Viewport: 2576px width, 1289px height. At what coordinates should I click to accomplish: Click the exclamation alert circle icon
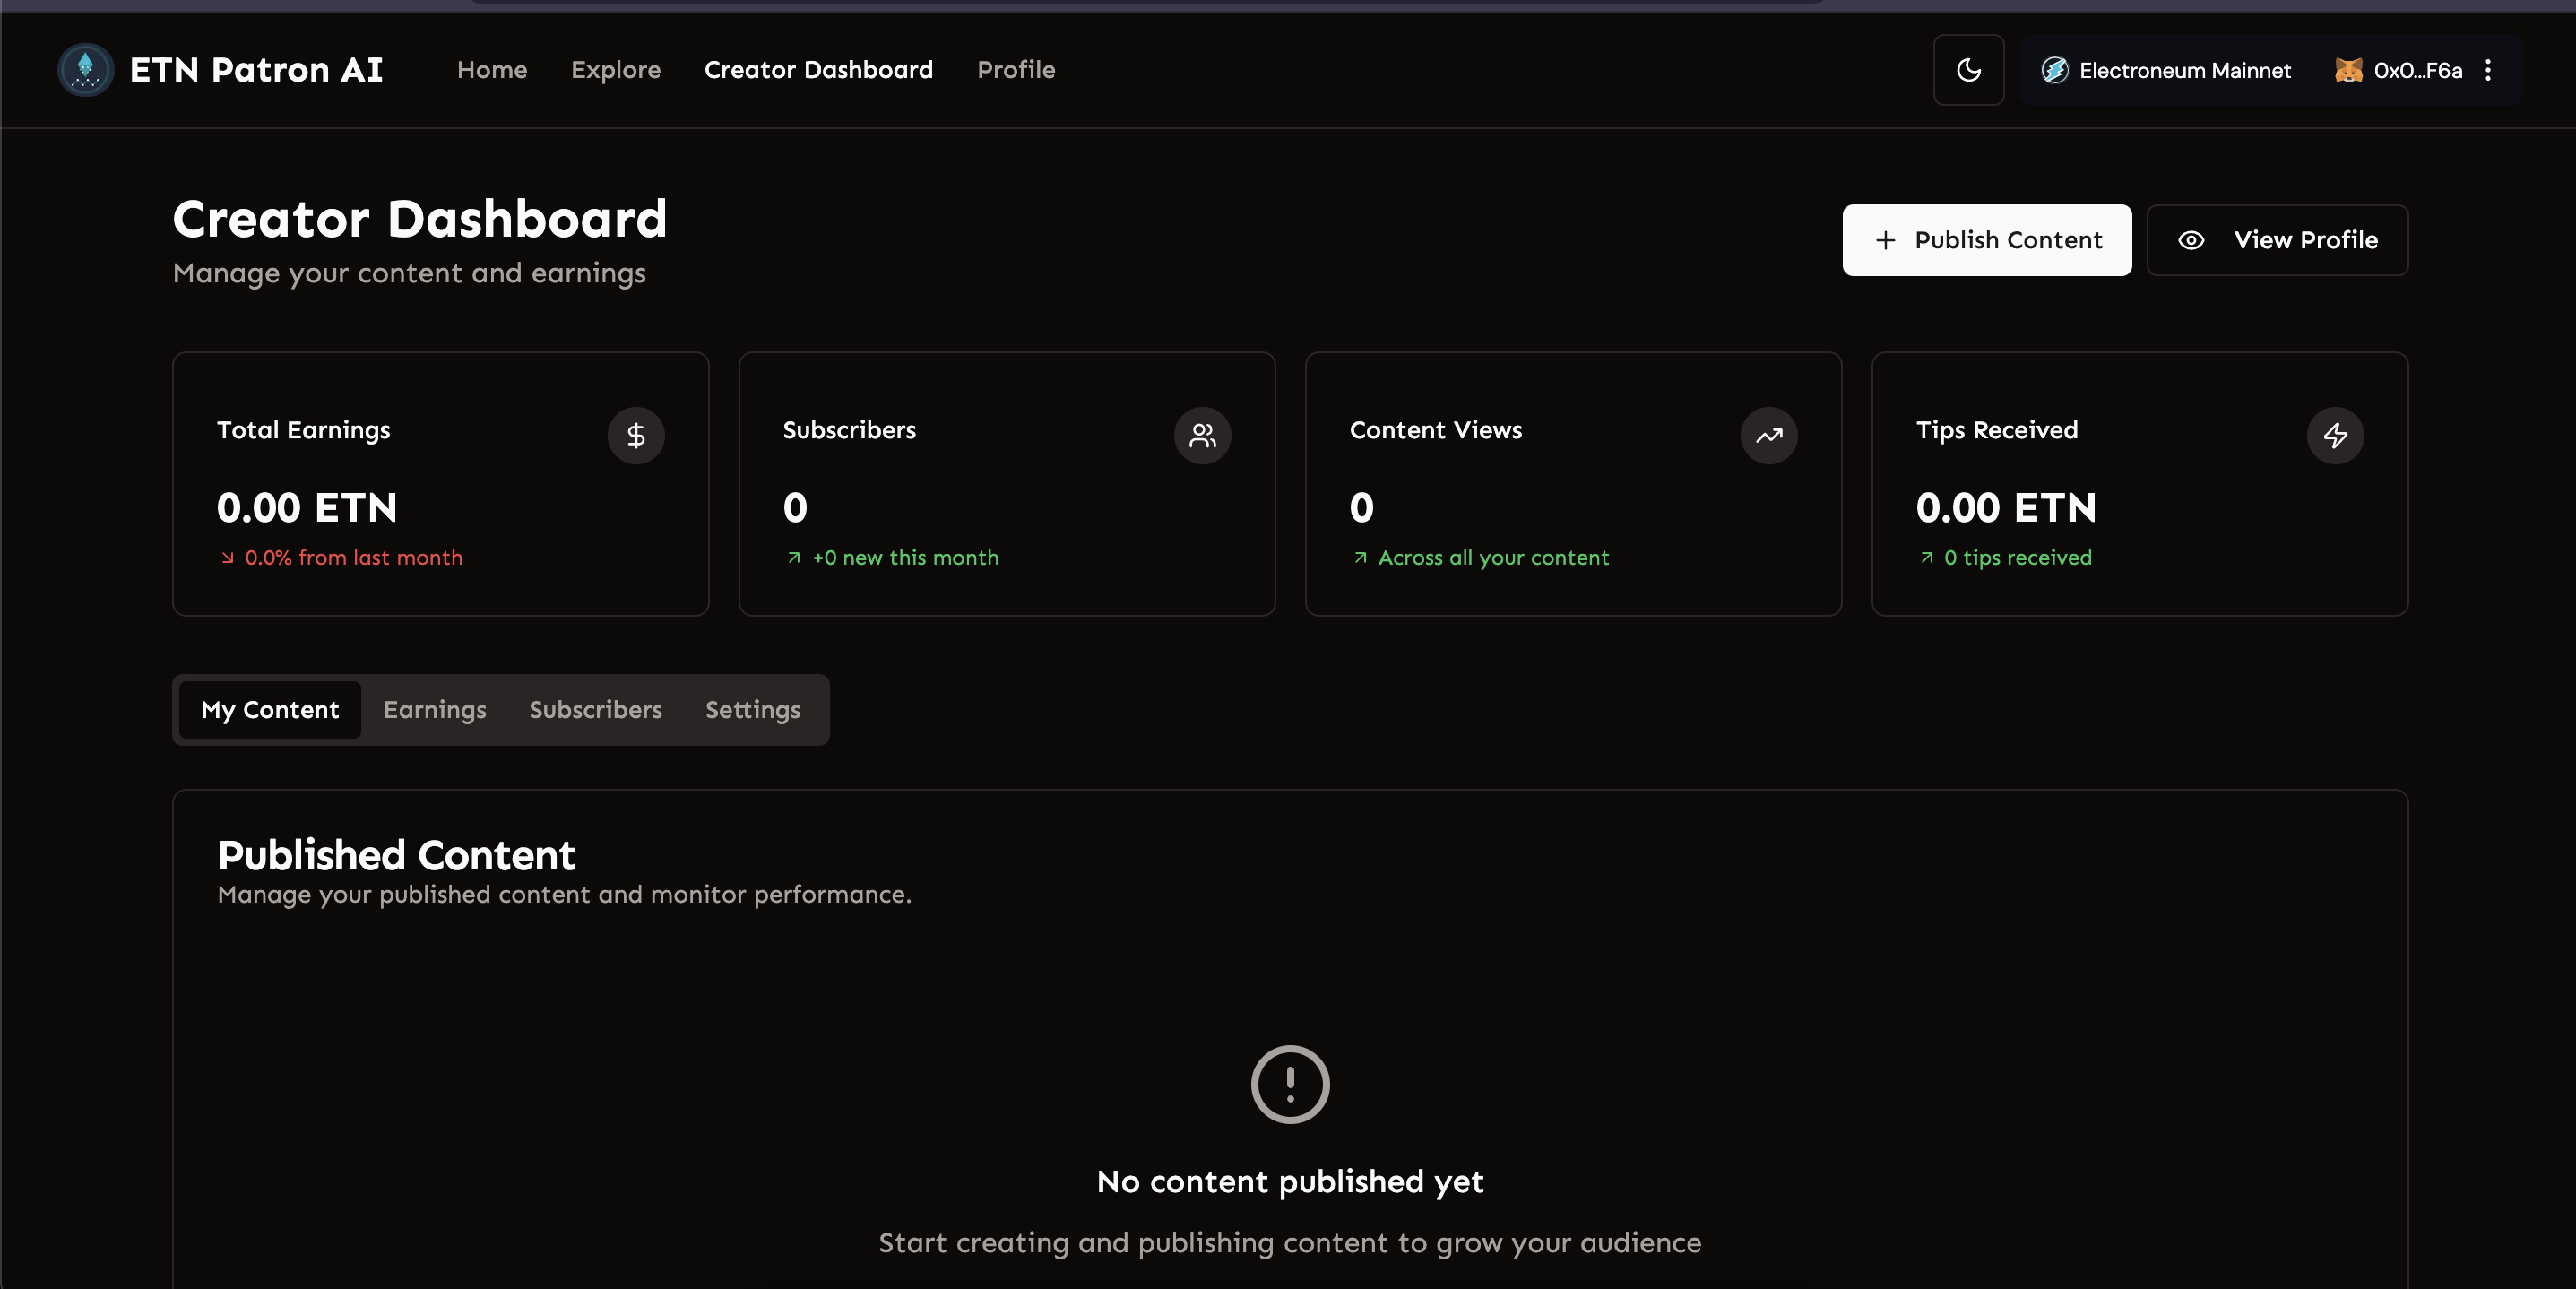1290,1084
